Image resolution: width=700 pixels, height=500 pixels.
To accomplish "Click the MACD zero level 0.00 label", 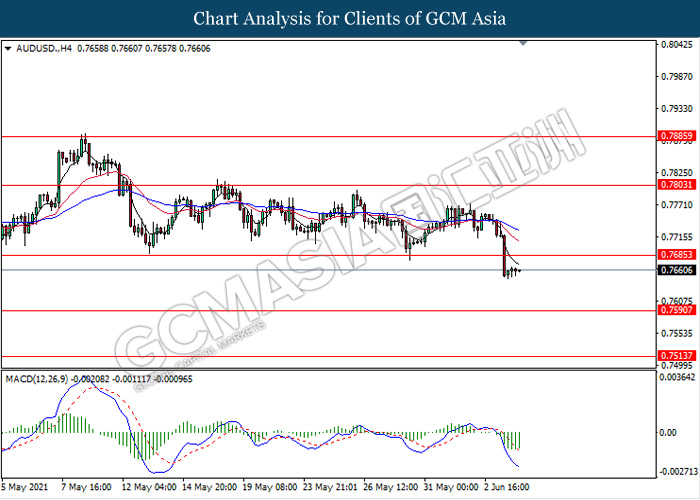I will [668, 433].
